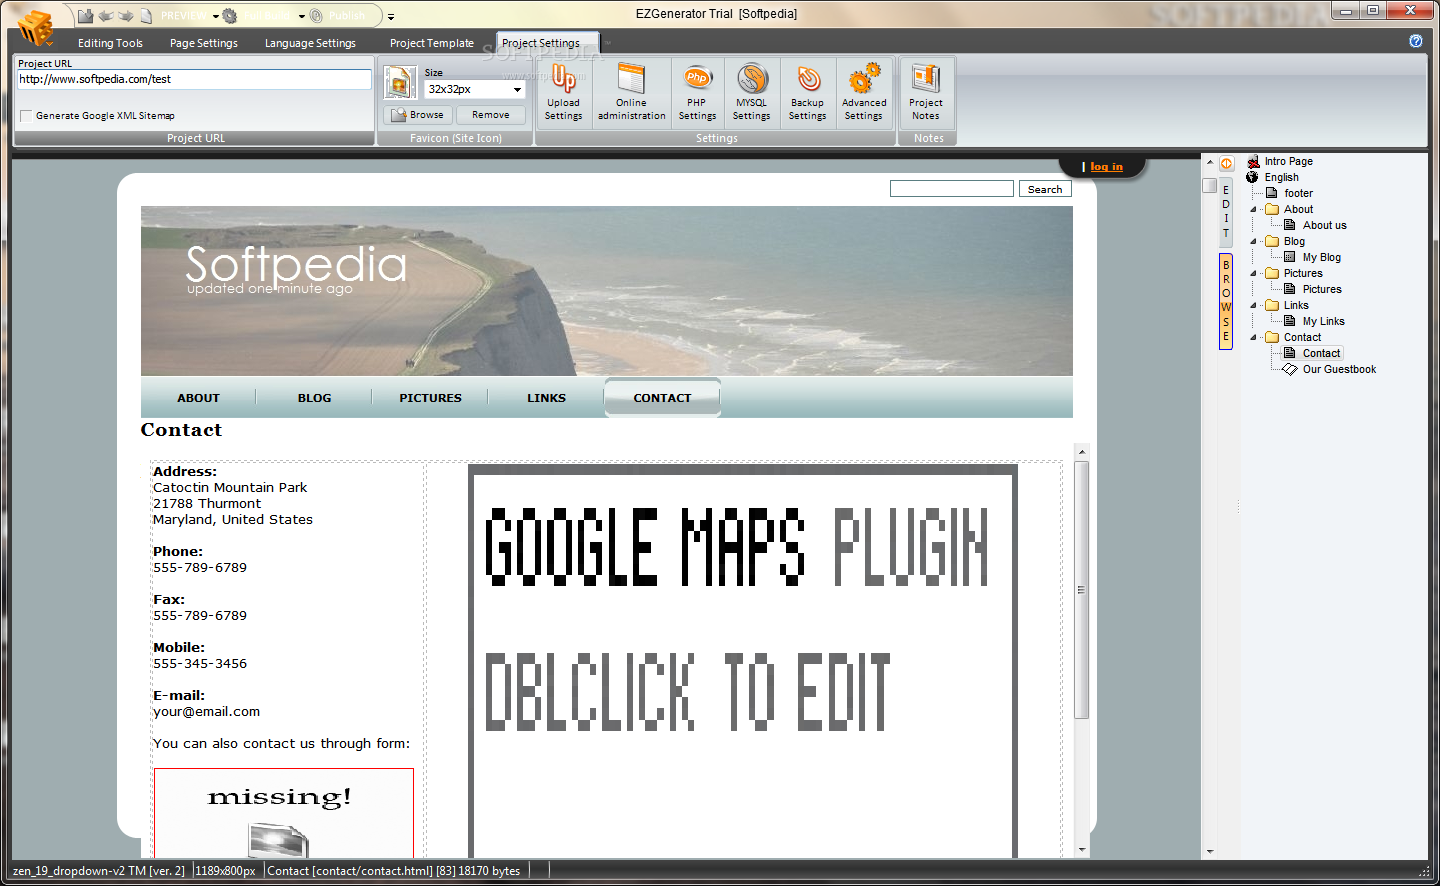Collapse the Pictures folder in tree

coord(1254,274)
